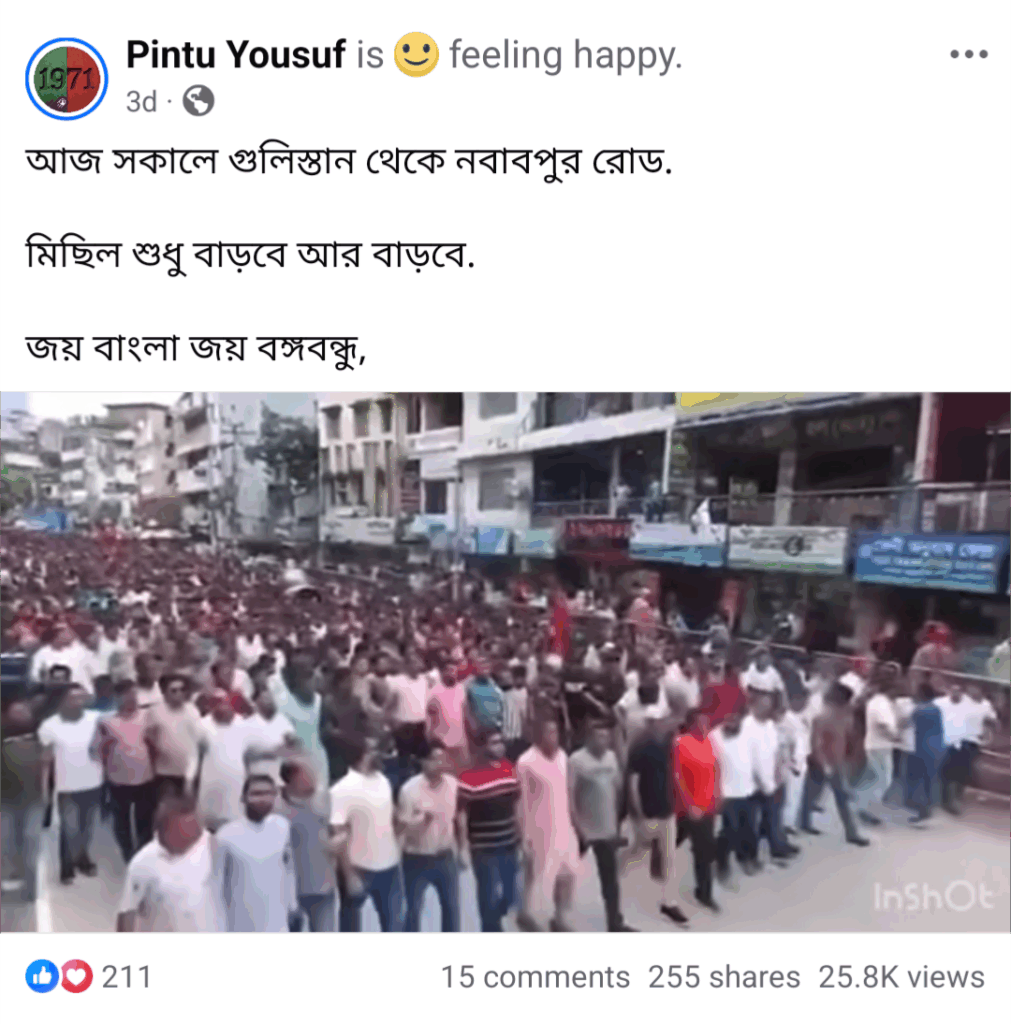Click the globe public audience icon
This screenshot has width=1011, height=1024.
tap(199, 101)
